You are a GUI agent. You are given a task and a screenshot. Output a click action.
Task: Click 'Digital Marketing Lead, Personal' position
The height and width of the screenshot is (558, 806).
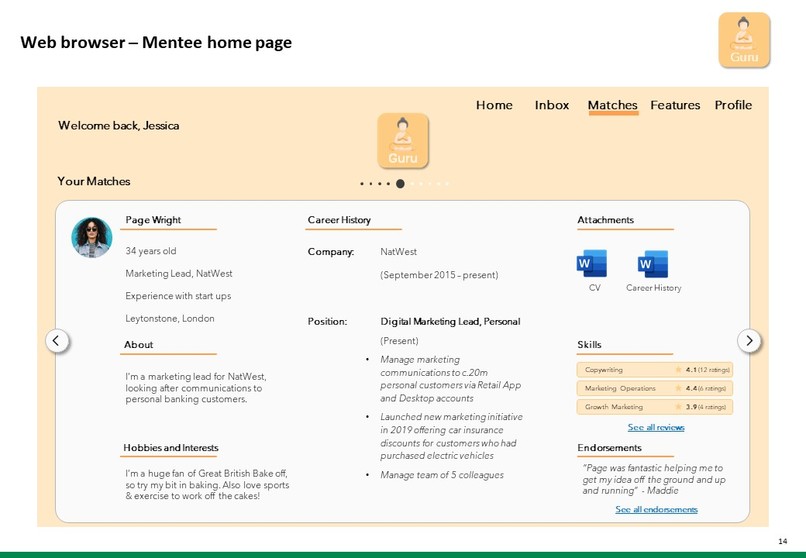click(450, 322)
